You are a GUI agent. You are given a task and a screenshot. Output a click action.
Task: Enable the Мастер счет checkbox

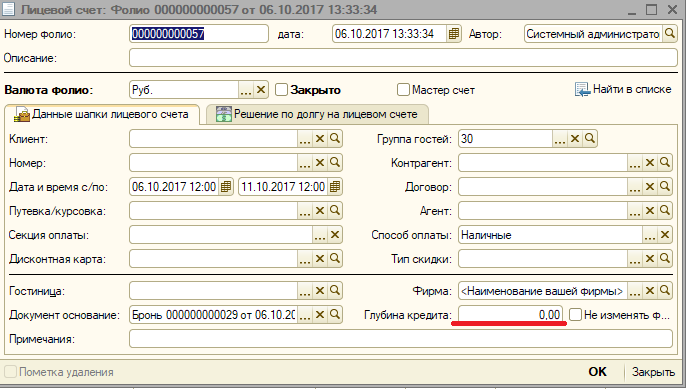click(403, 90)
